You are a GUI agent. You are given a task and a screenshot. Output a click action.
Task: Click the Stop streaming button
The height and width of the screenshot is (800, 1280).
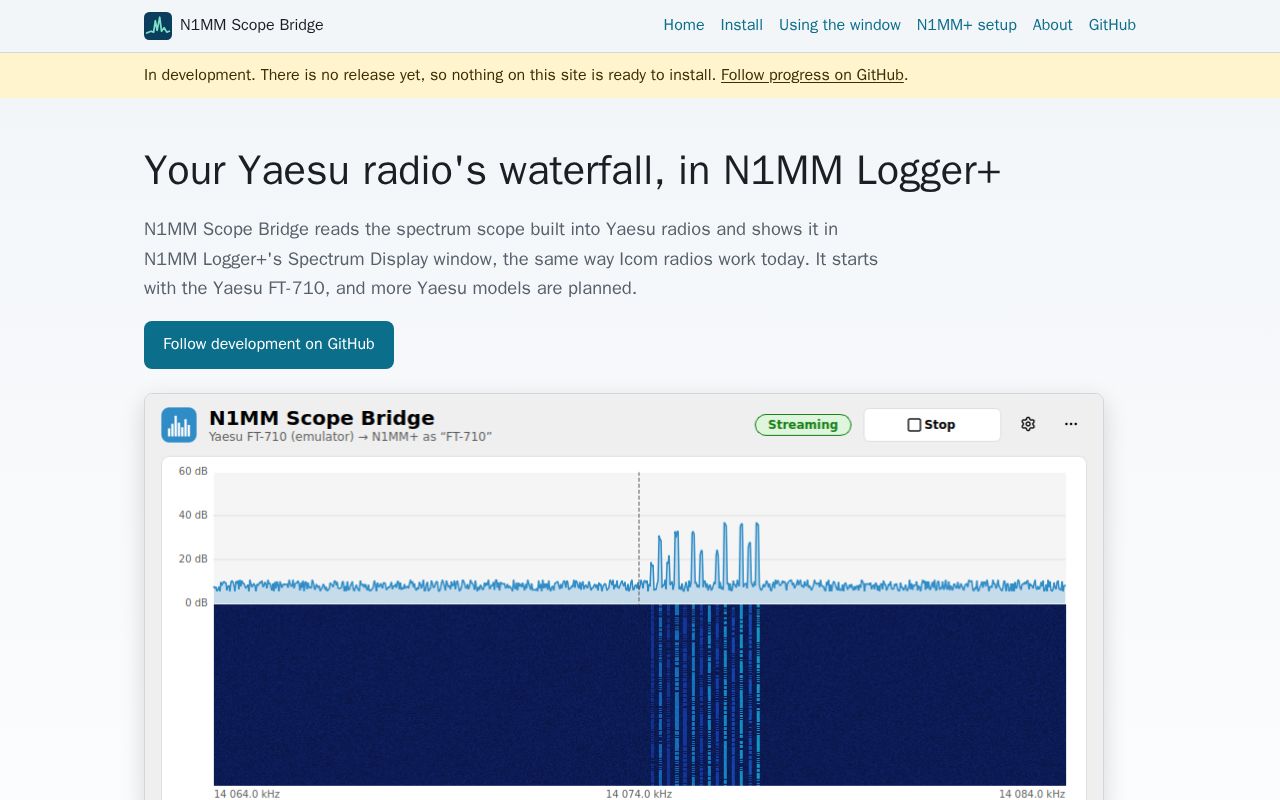(x=932, y=425)
